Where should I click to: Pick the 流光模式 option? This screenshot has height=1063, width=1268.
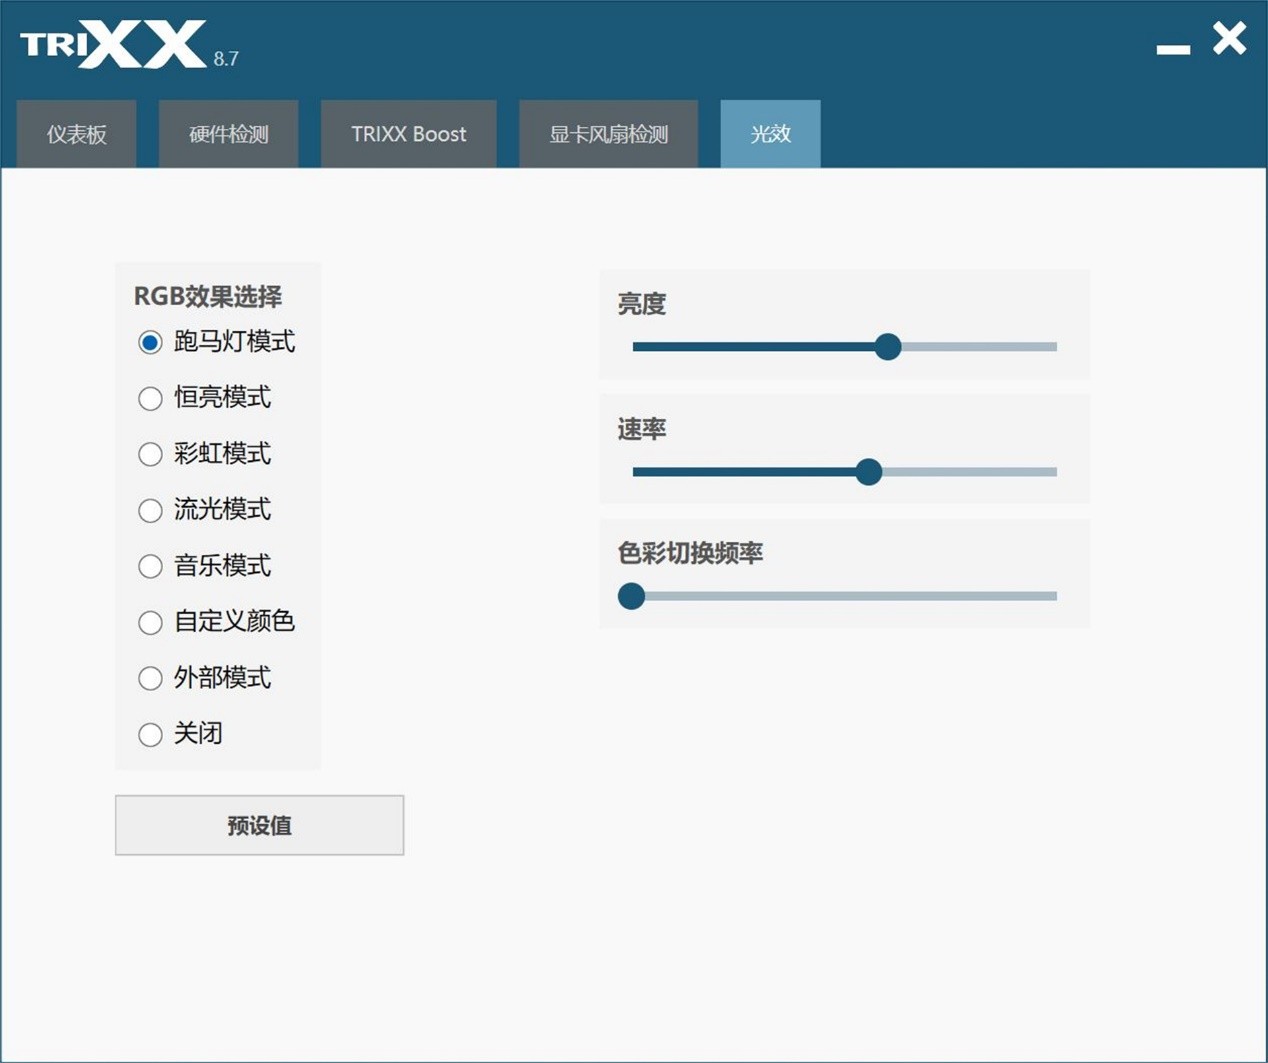[150, 511]
